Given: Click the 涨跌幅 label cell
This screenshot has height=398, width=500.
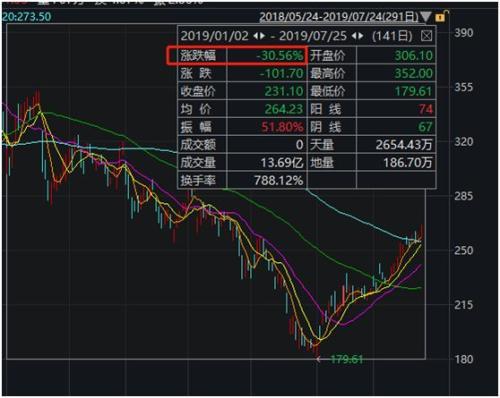Looking at the screenshot, I should coord(202,55).
